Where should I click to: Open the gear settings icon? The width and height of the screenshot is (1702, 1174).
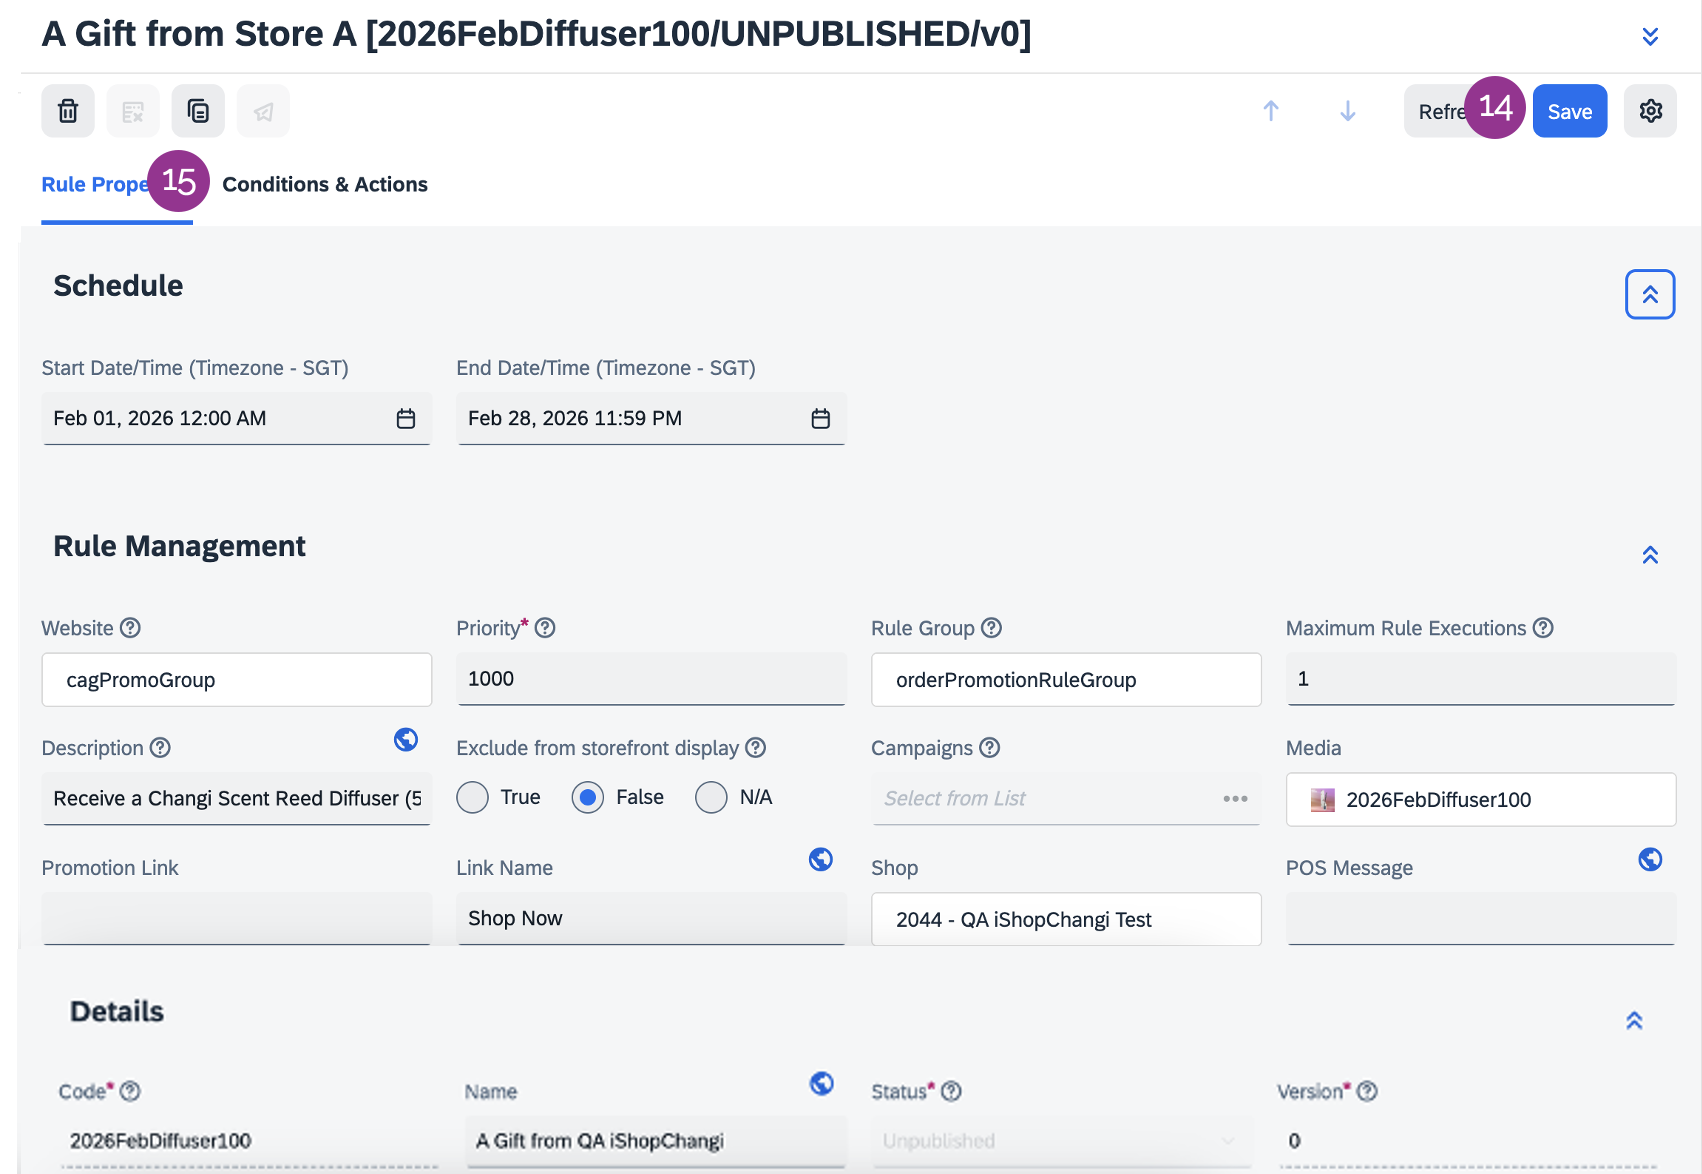click(1650, 111)
